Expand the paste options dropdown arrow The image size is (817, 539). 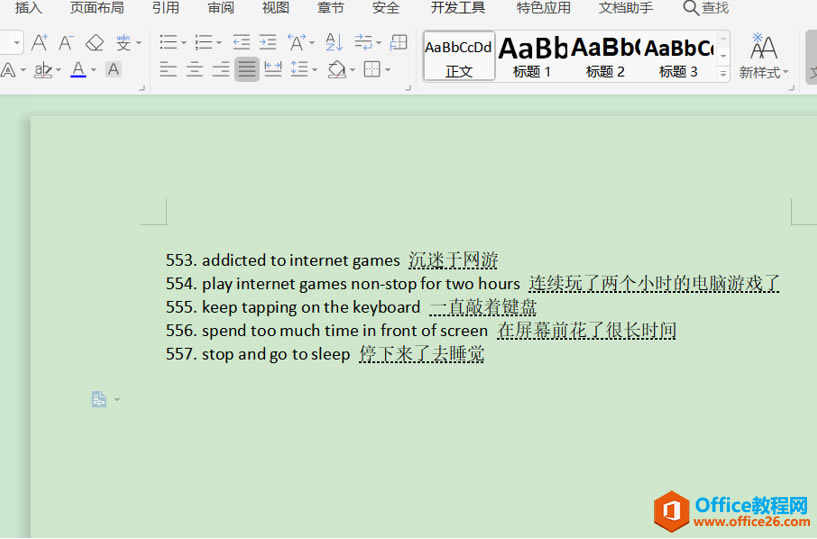(117, 400)
